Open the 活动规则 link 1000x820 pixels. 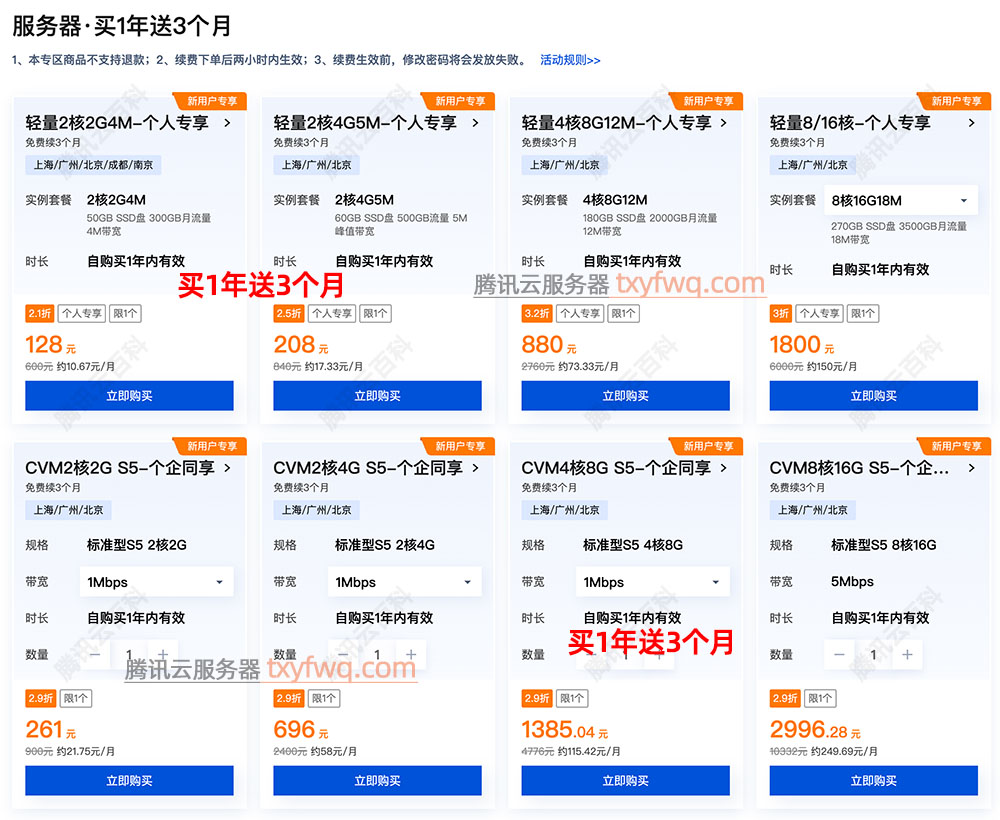tap(570, 59)
